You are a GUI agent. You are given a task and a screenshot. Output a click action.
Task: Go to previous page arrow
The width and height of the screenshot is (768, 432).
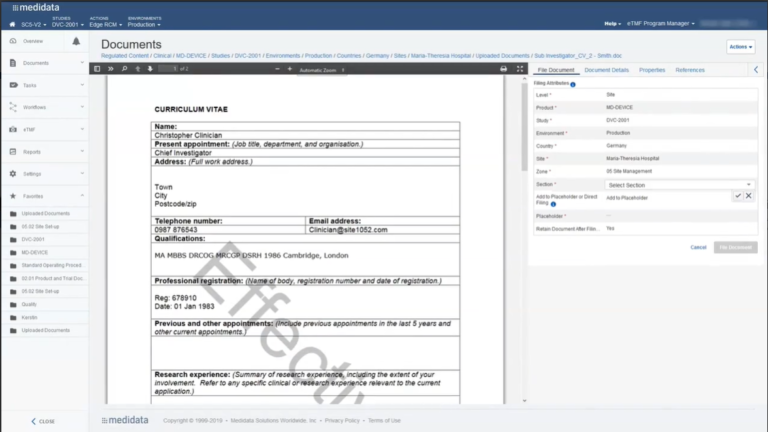point(138,69)
